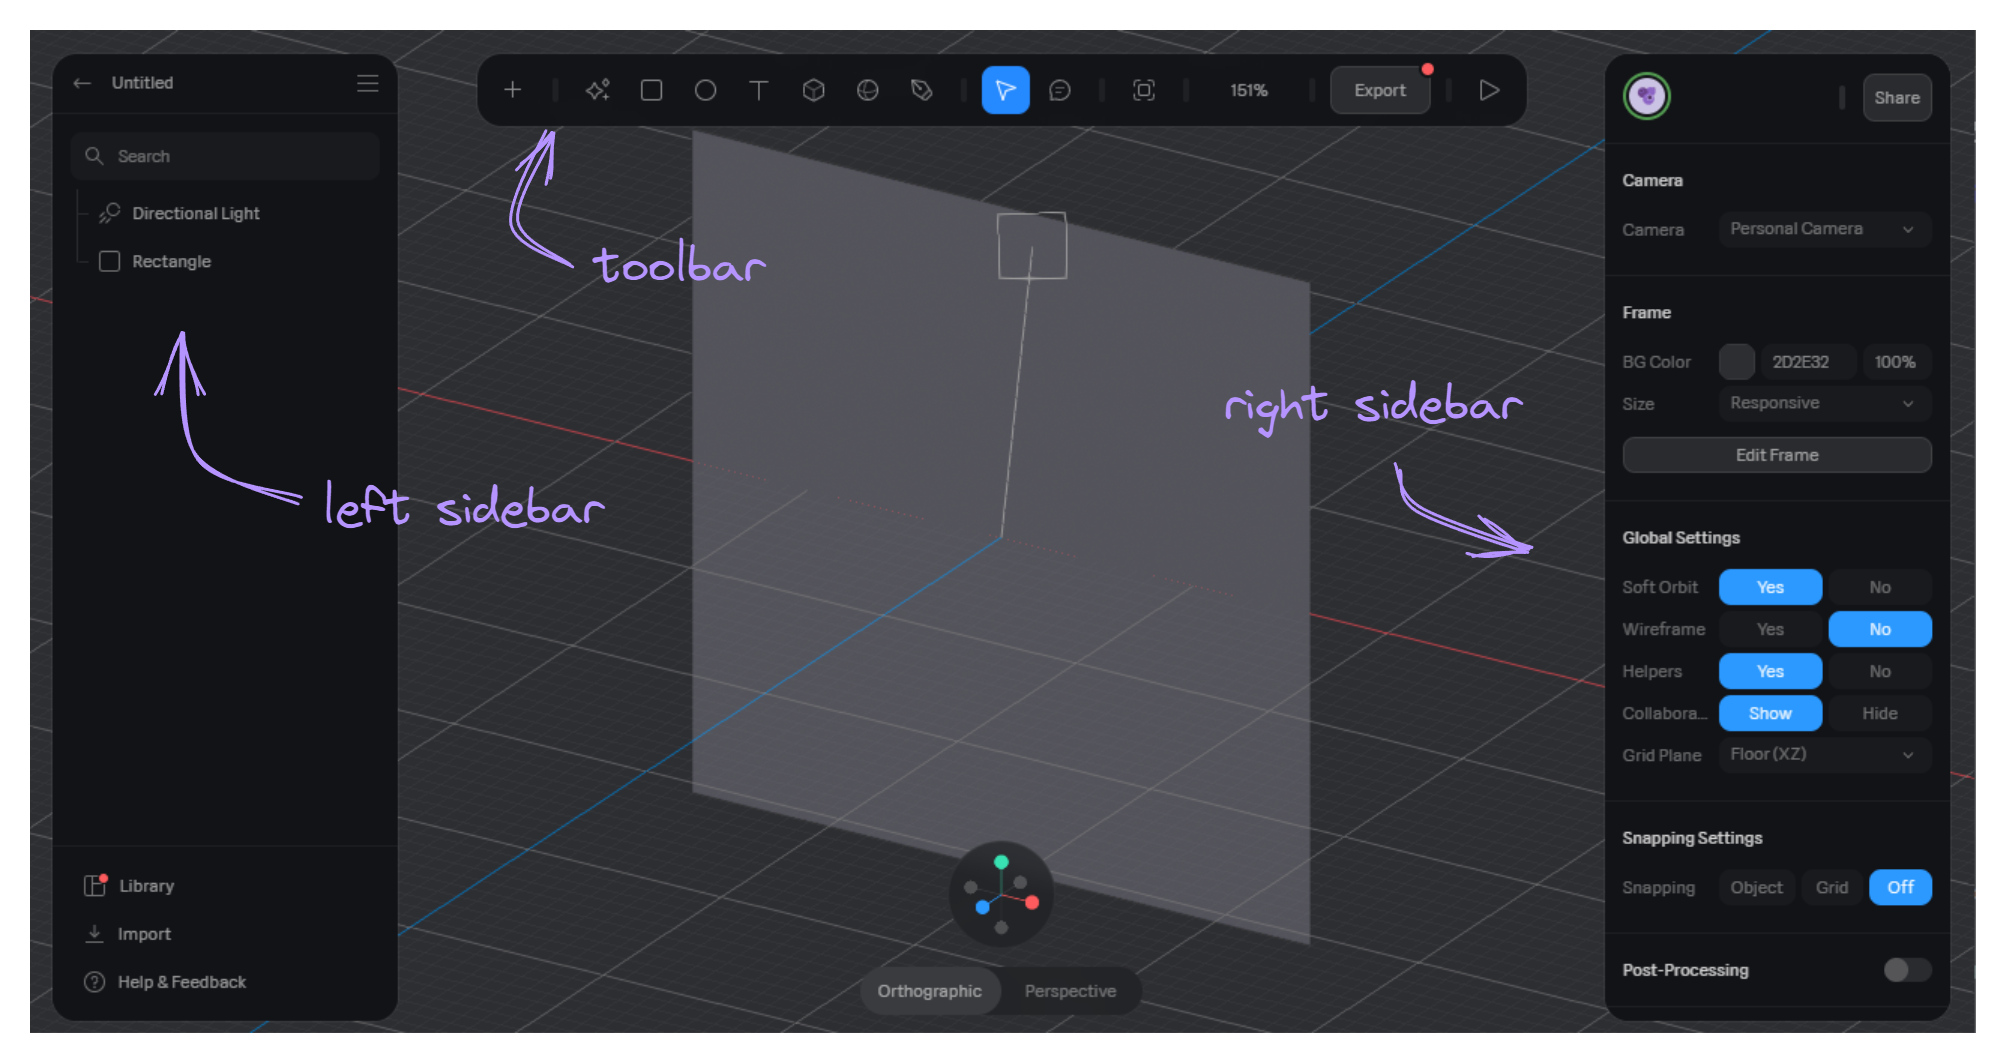Screen dimensions: 2005x1062
Task: Click the search magnifier icon
Action: (94, 156)
